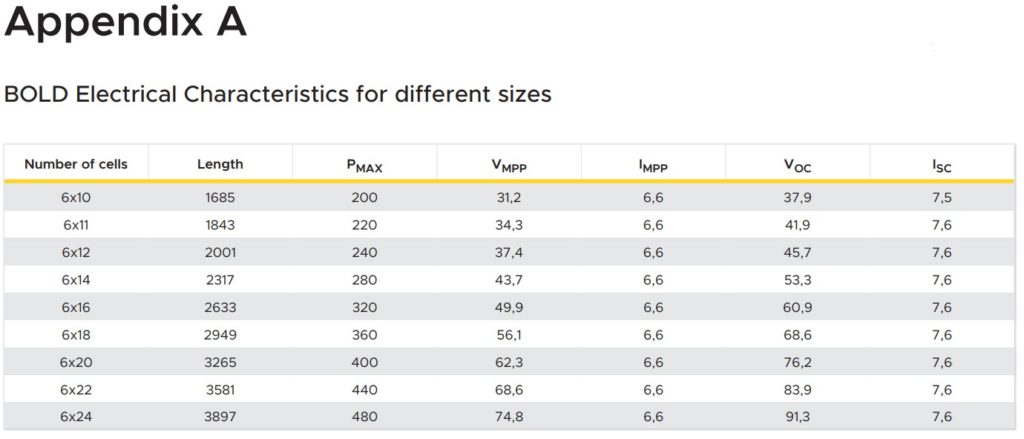
Task: Select the length value 1843
Action: point(220,225)
